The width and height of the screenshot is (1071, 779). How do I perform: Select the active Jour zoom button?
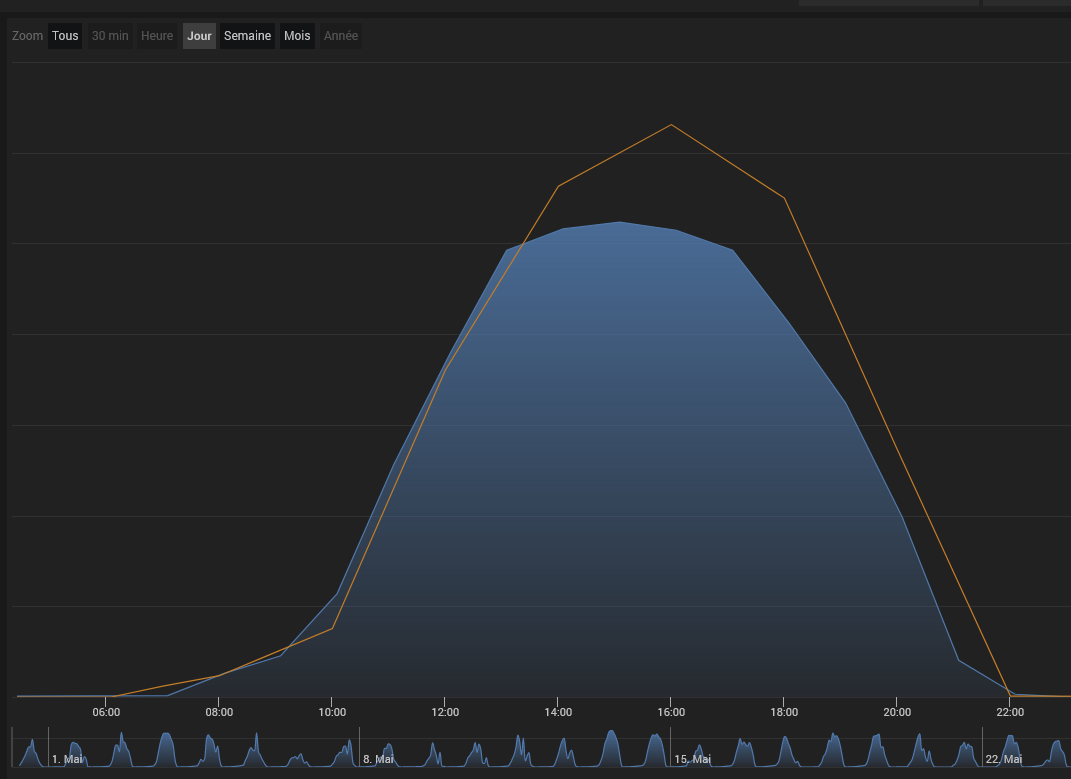(x=199, y=36)
